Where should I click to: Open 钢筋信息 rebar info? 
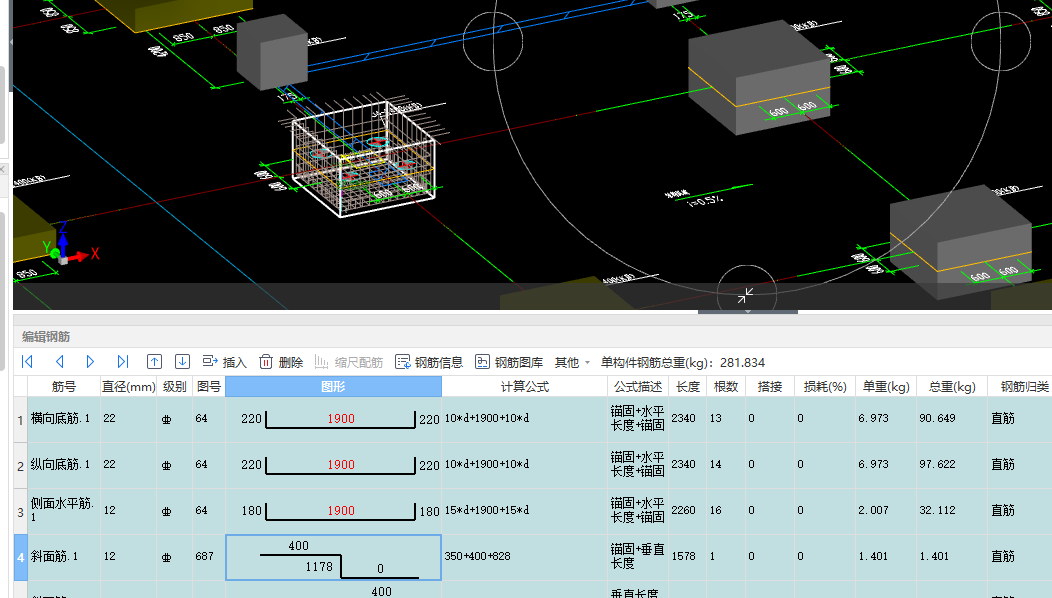[429, 362]
